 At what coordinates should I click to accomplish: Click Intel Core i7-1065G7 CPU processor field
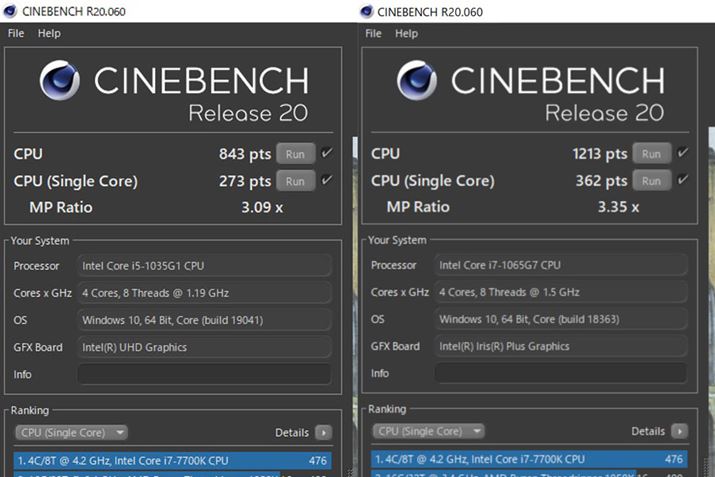point(561,265)
